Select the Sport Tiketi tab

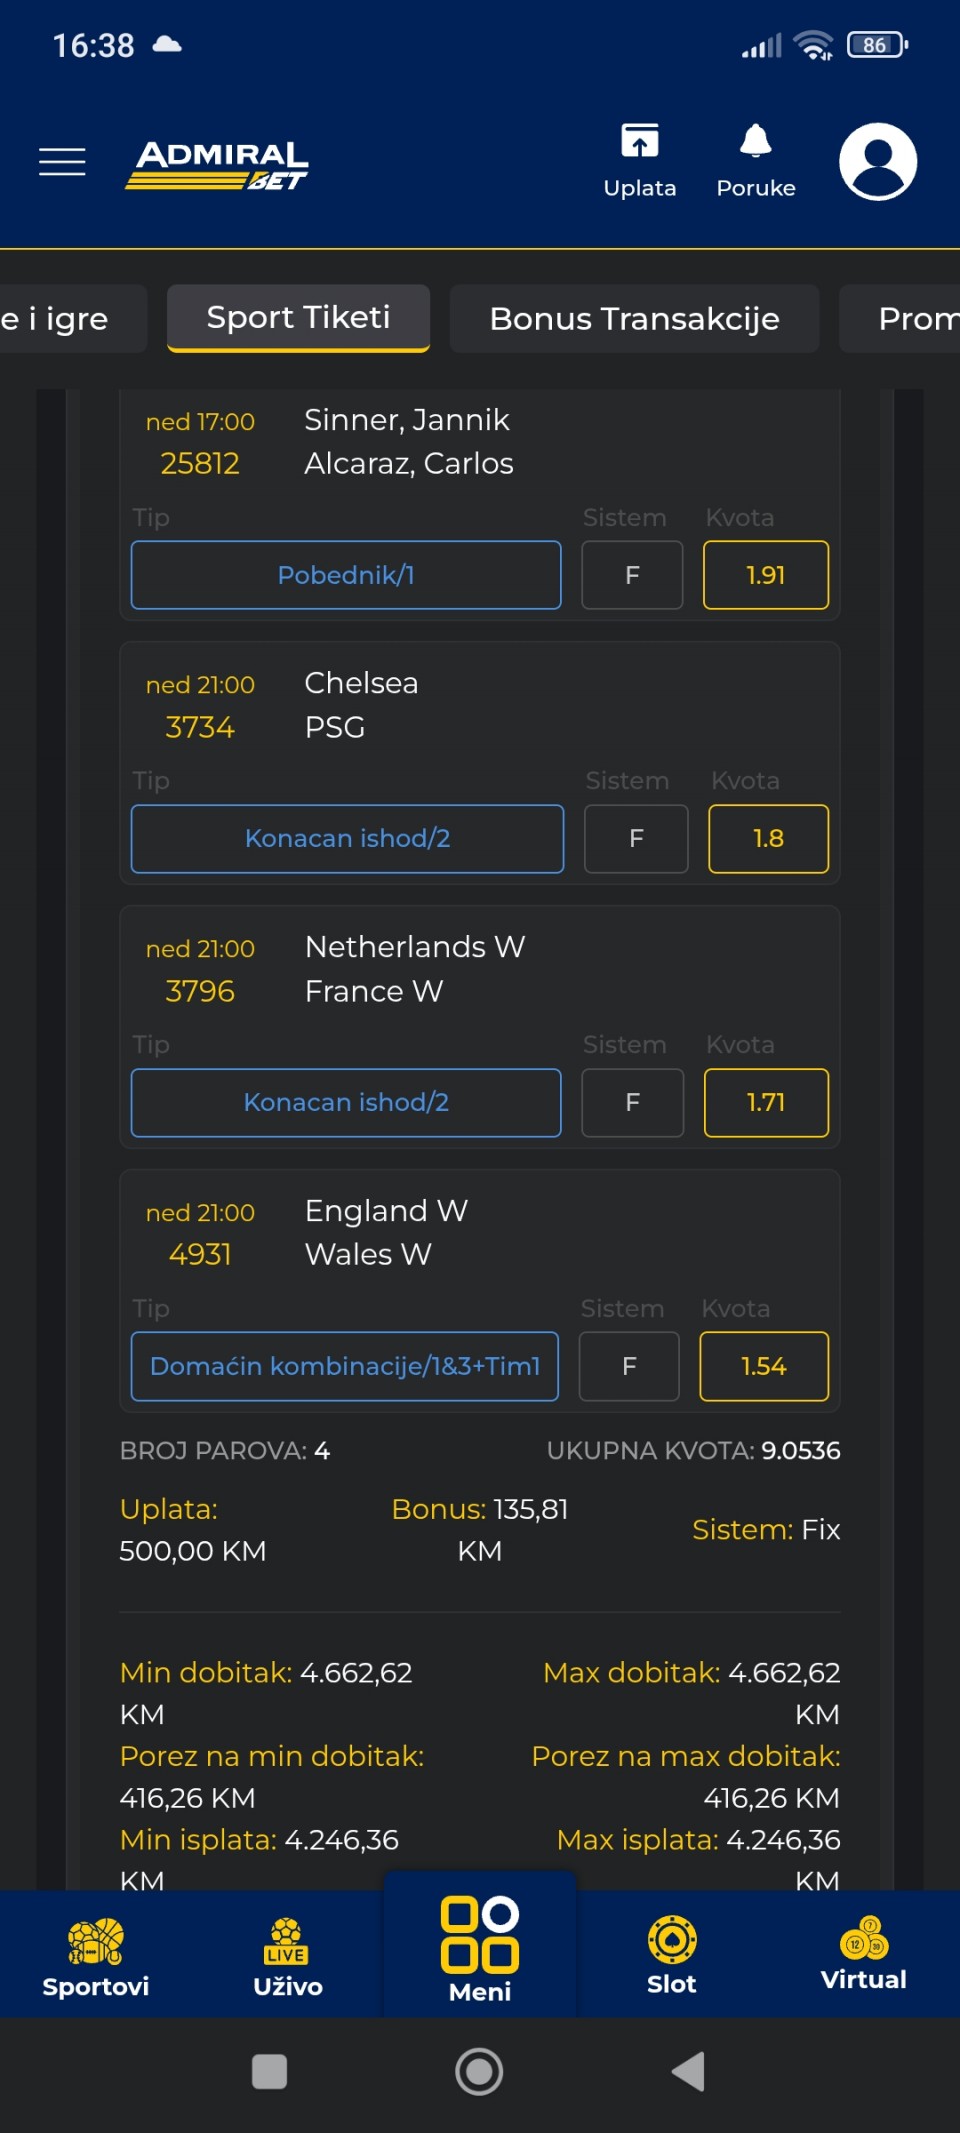298,318
